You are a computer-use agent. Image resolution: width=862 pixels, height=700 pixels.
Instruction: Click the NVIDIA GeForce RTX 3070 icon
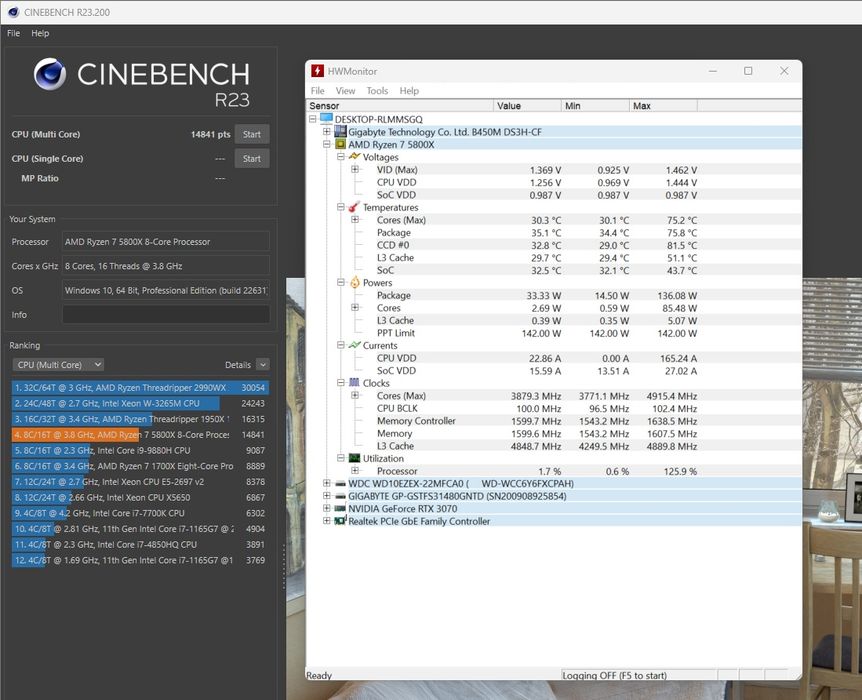[340, 509]
